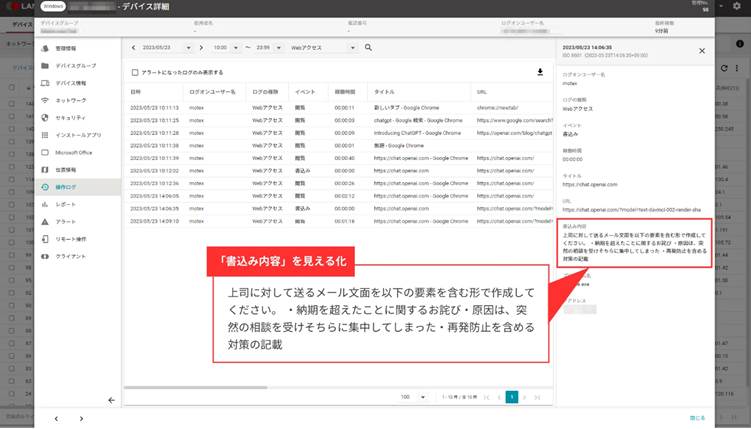Go to the previous page of the log list

click(499, 397)
